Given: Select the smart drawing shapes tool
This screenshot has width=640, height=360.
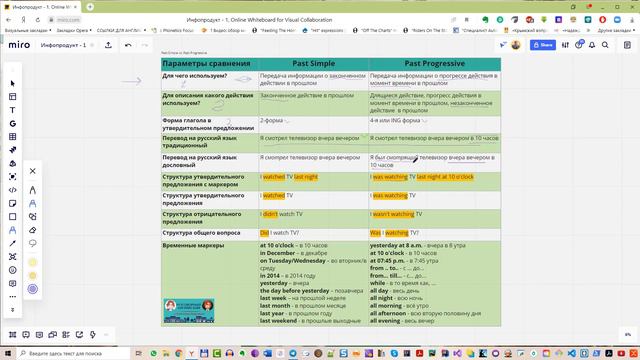Looking at the screenshot, I should 33,217.
